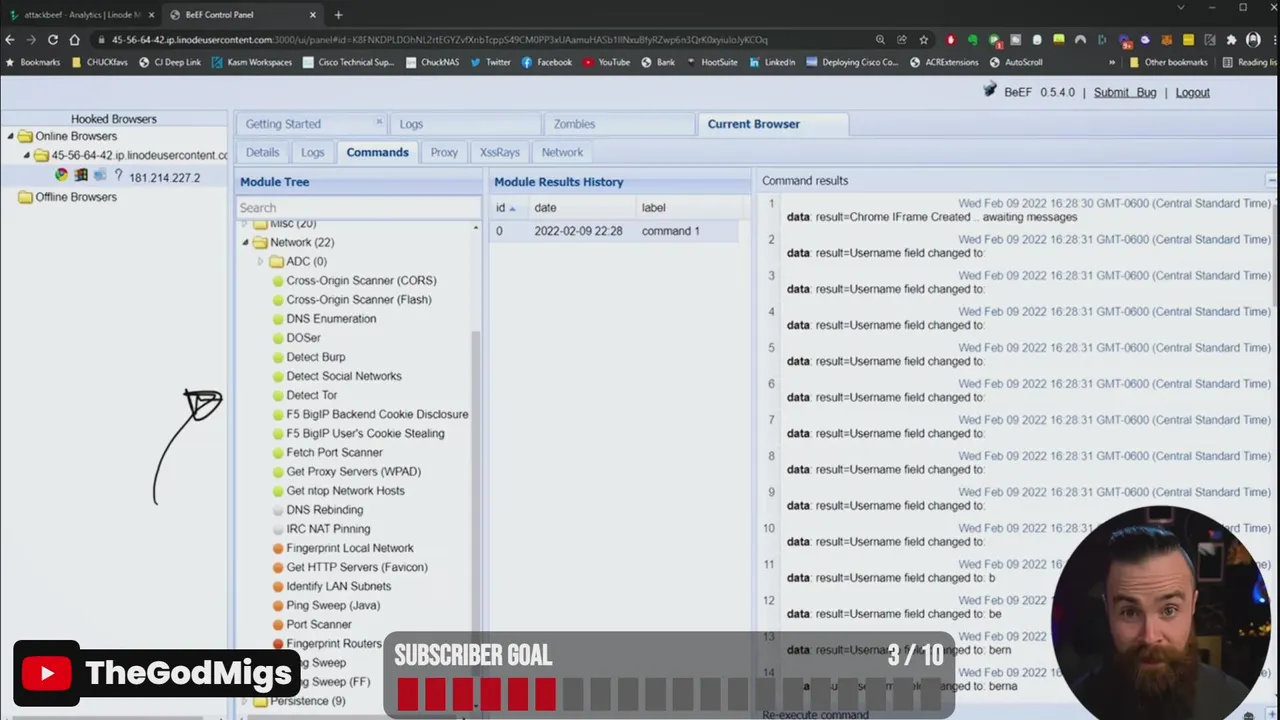Open browser home page icon
This screenshot has width=1280, height=720.
(x=74, y=40)
